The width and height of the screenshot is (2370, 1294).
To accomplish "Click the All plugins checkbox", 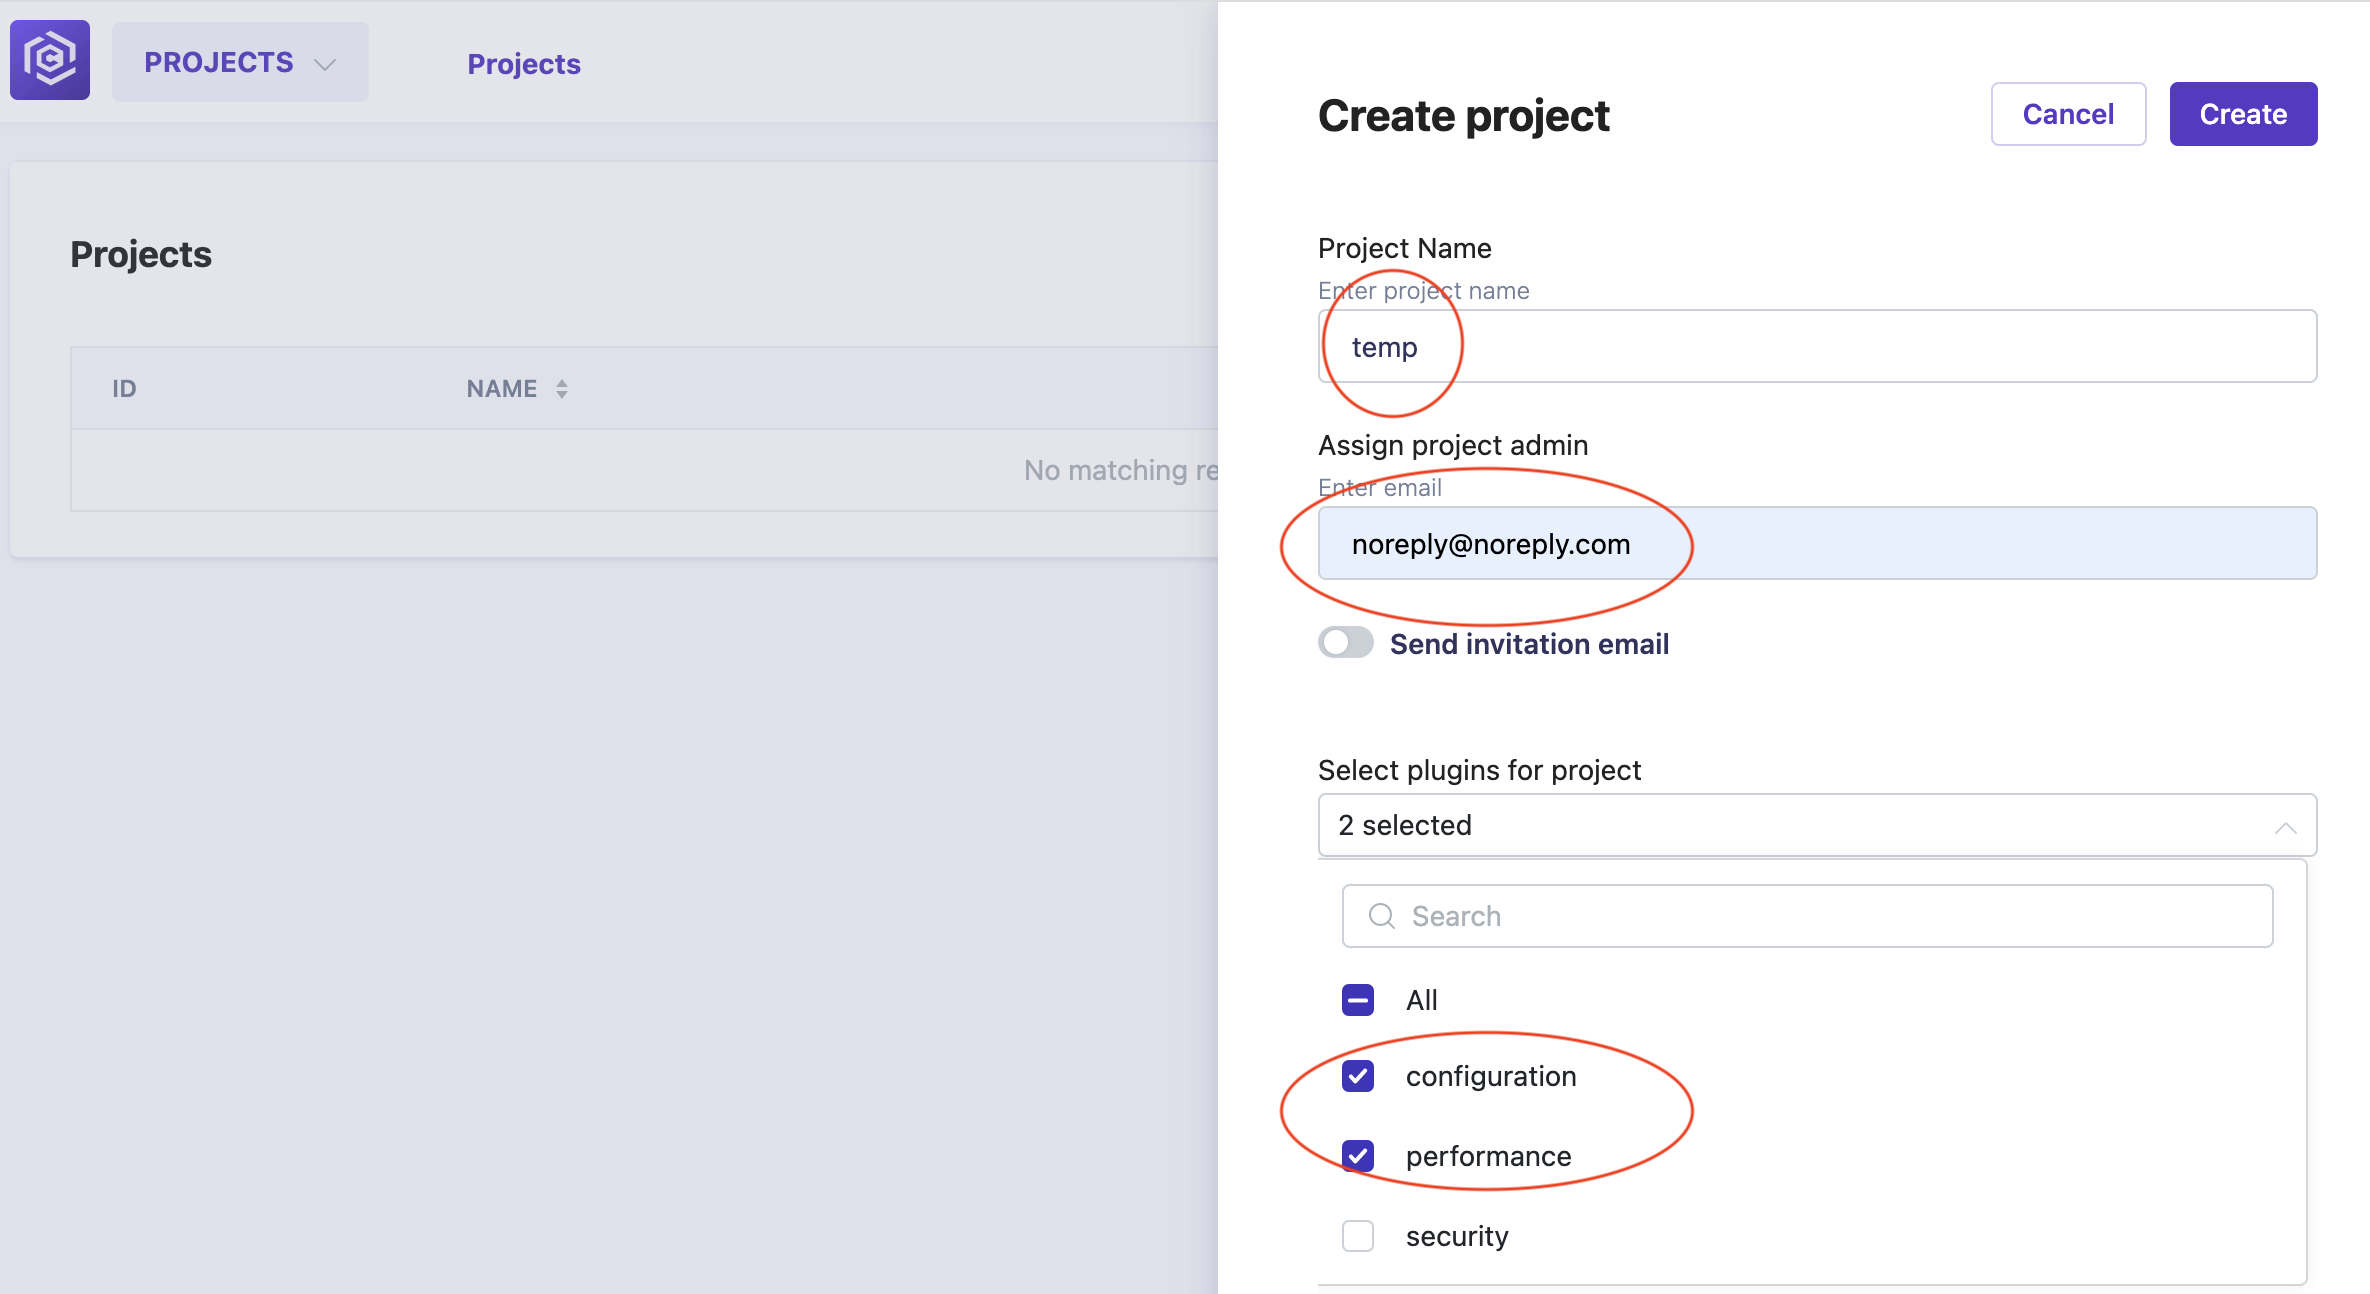I will pyautogui.click(x=1358, y=1000).
